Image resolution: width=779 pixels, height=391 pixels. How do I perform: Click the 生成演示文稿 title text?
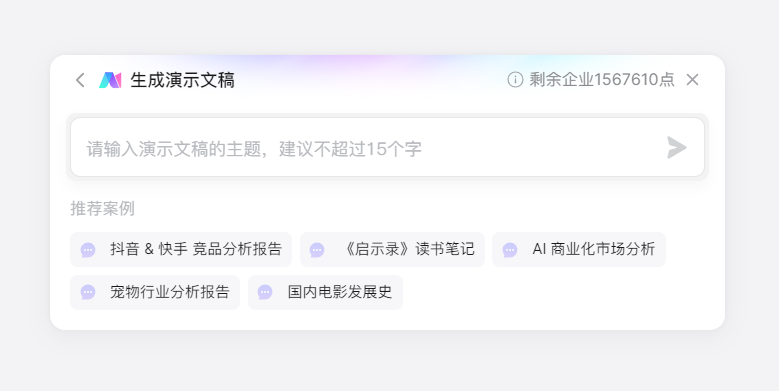point(182,80)
